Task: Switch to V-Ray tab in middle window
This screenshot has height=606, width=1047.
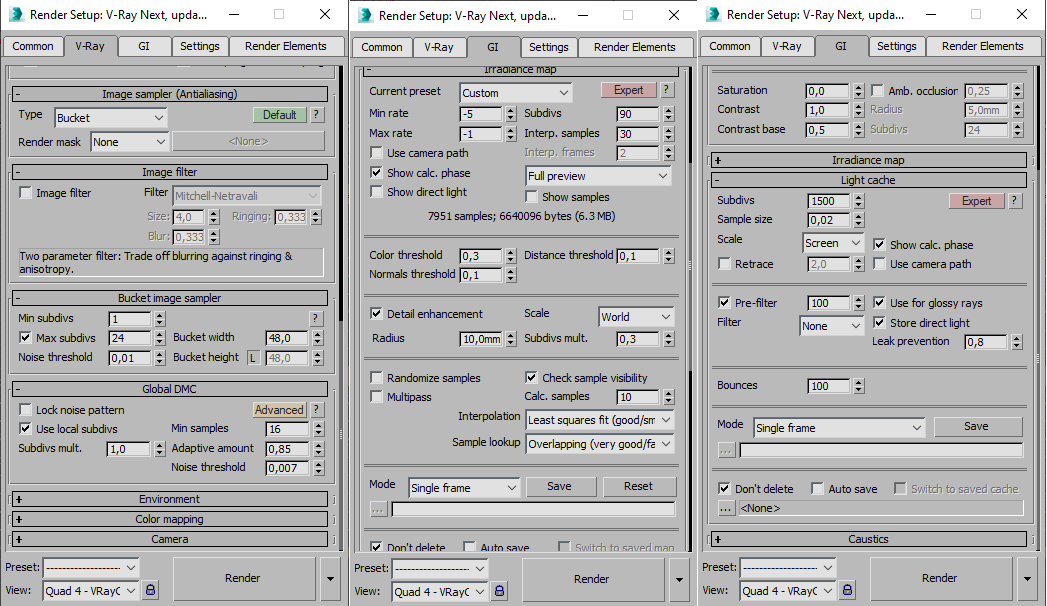Action: (439, 47)
